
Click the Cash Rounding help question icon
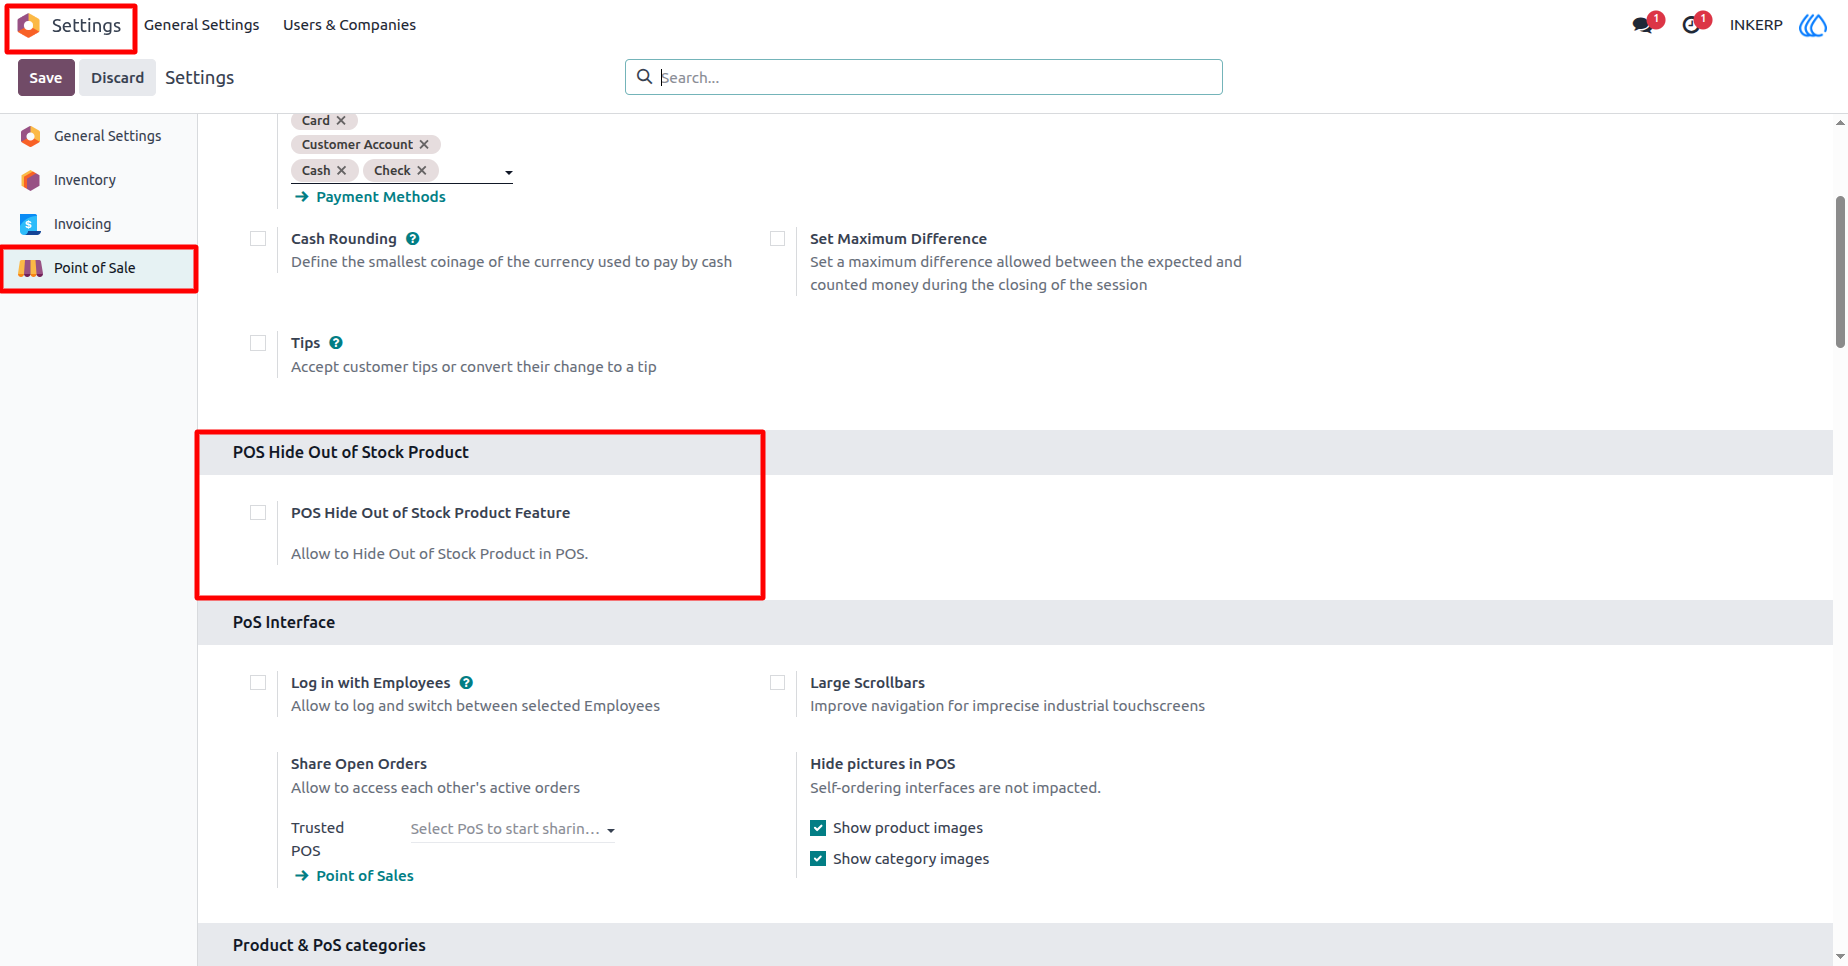coord(413,239)
